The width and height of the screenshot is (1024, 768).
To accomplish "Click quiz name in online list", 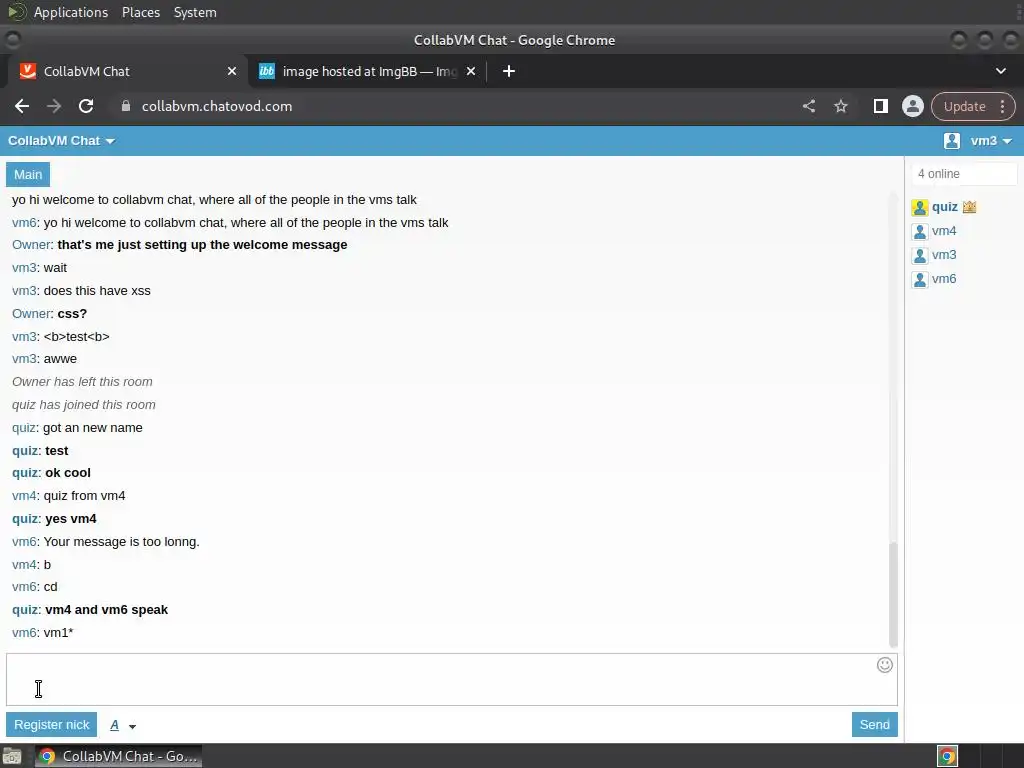I will tap(944, 207).
